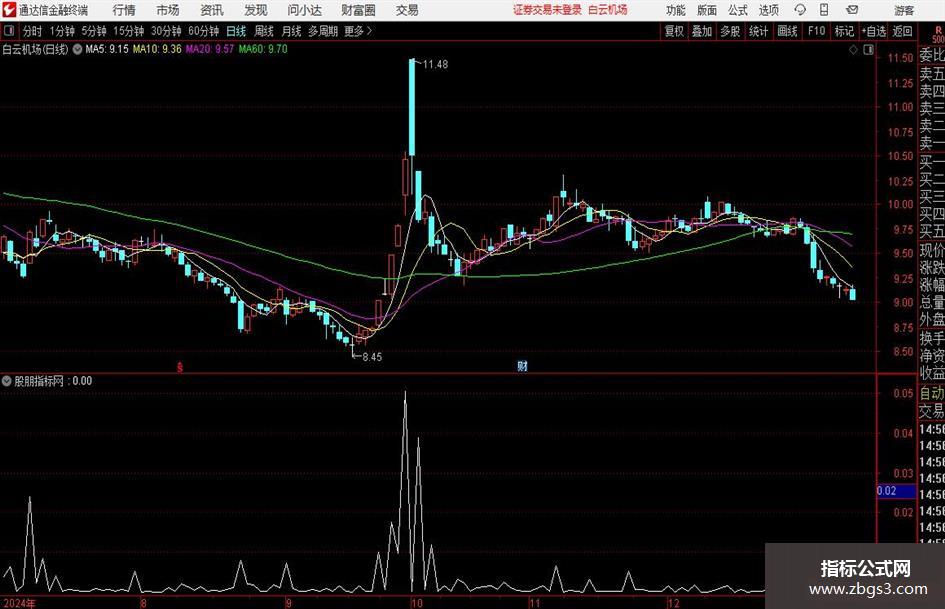Image resolution: width=945 pixels, height=609 pixels.
Task: Click the 2024年 label on the time axis
Action: click(x=19, y=603)
